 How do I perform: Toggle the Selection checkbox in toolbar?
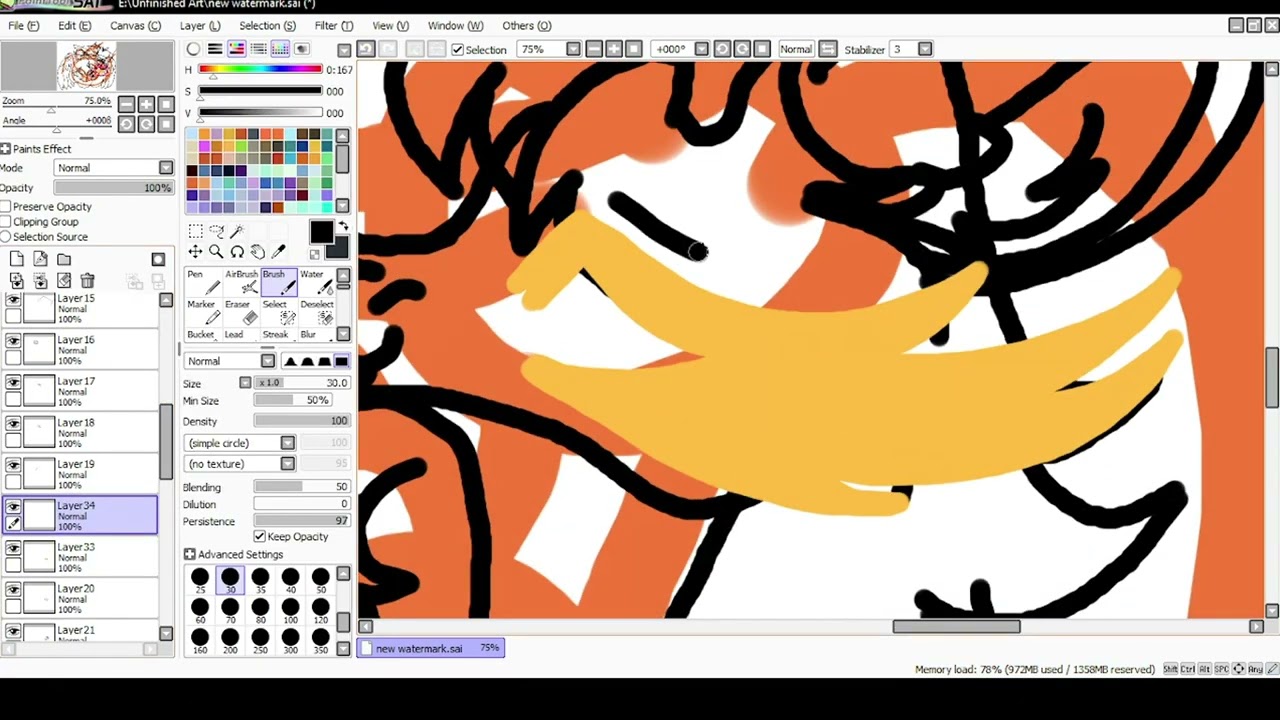pyautogui.click(x=457, y=50)
